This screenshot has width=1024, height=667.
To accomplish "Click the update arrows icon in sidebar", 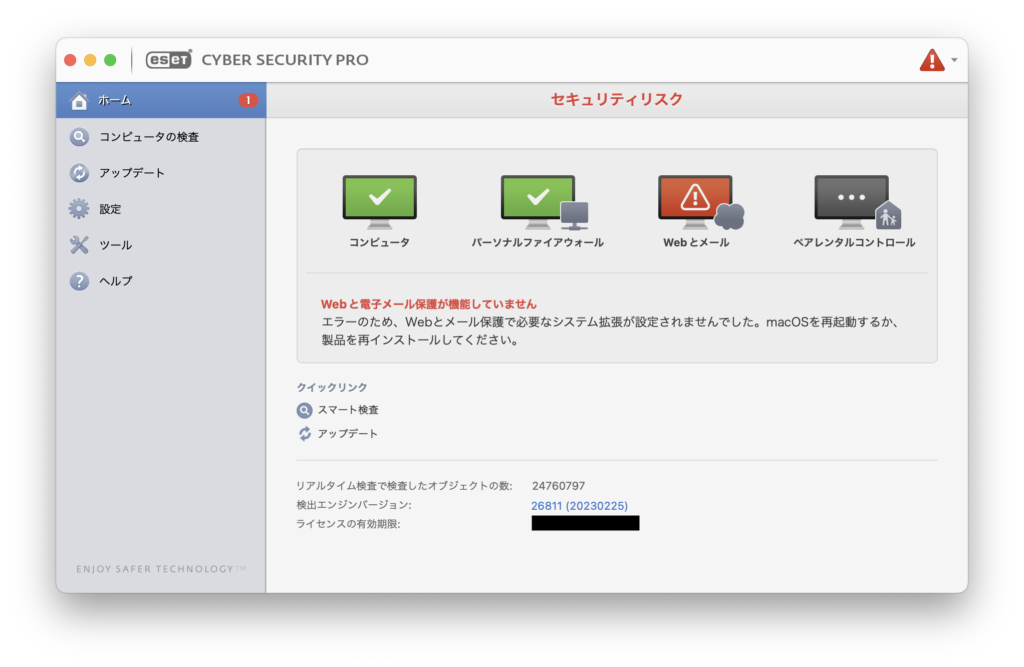I will pos(79,172).
